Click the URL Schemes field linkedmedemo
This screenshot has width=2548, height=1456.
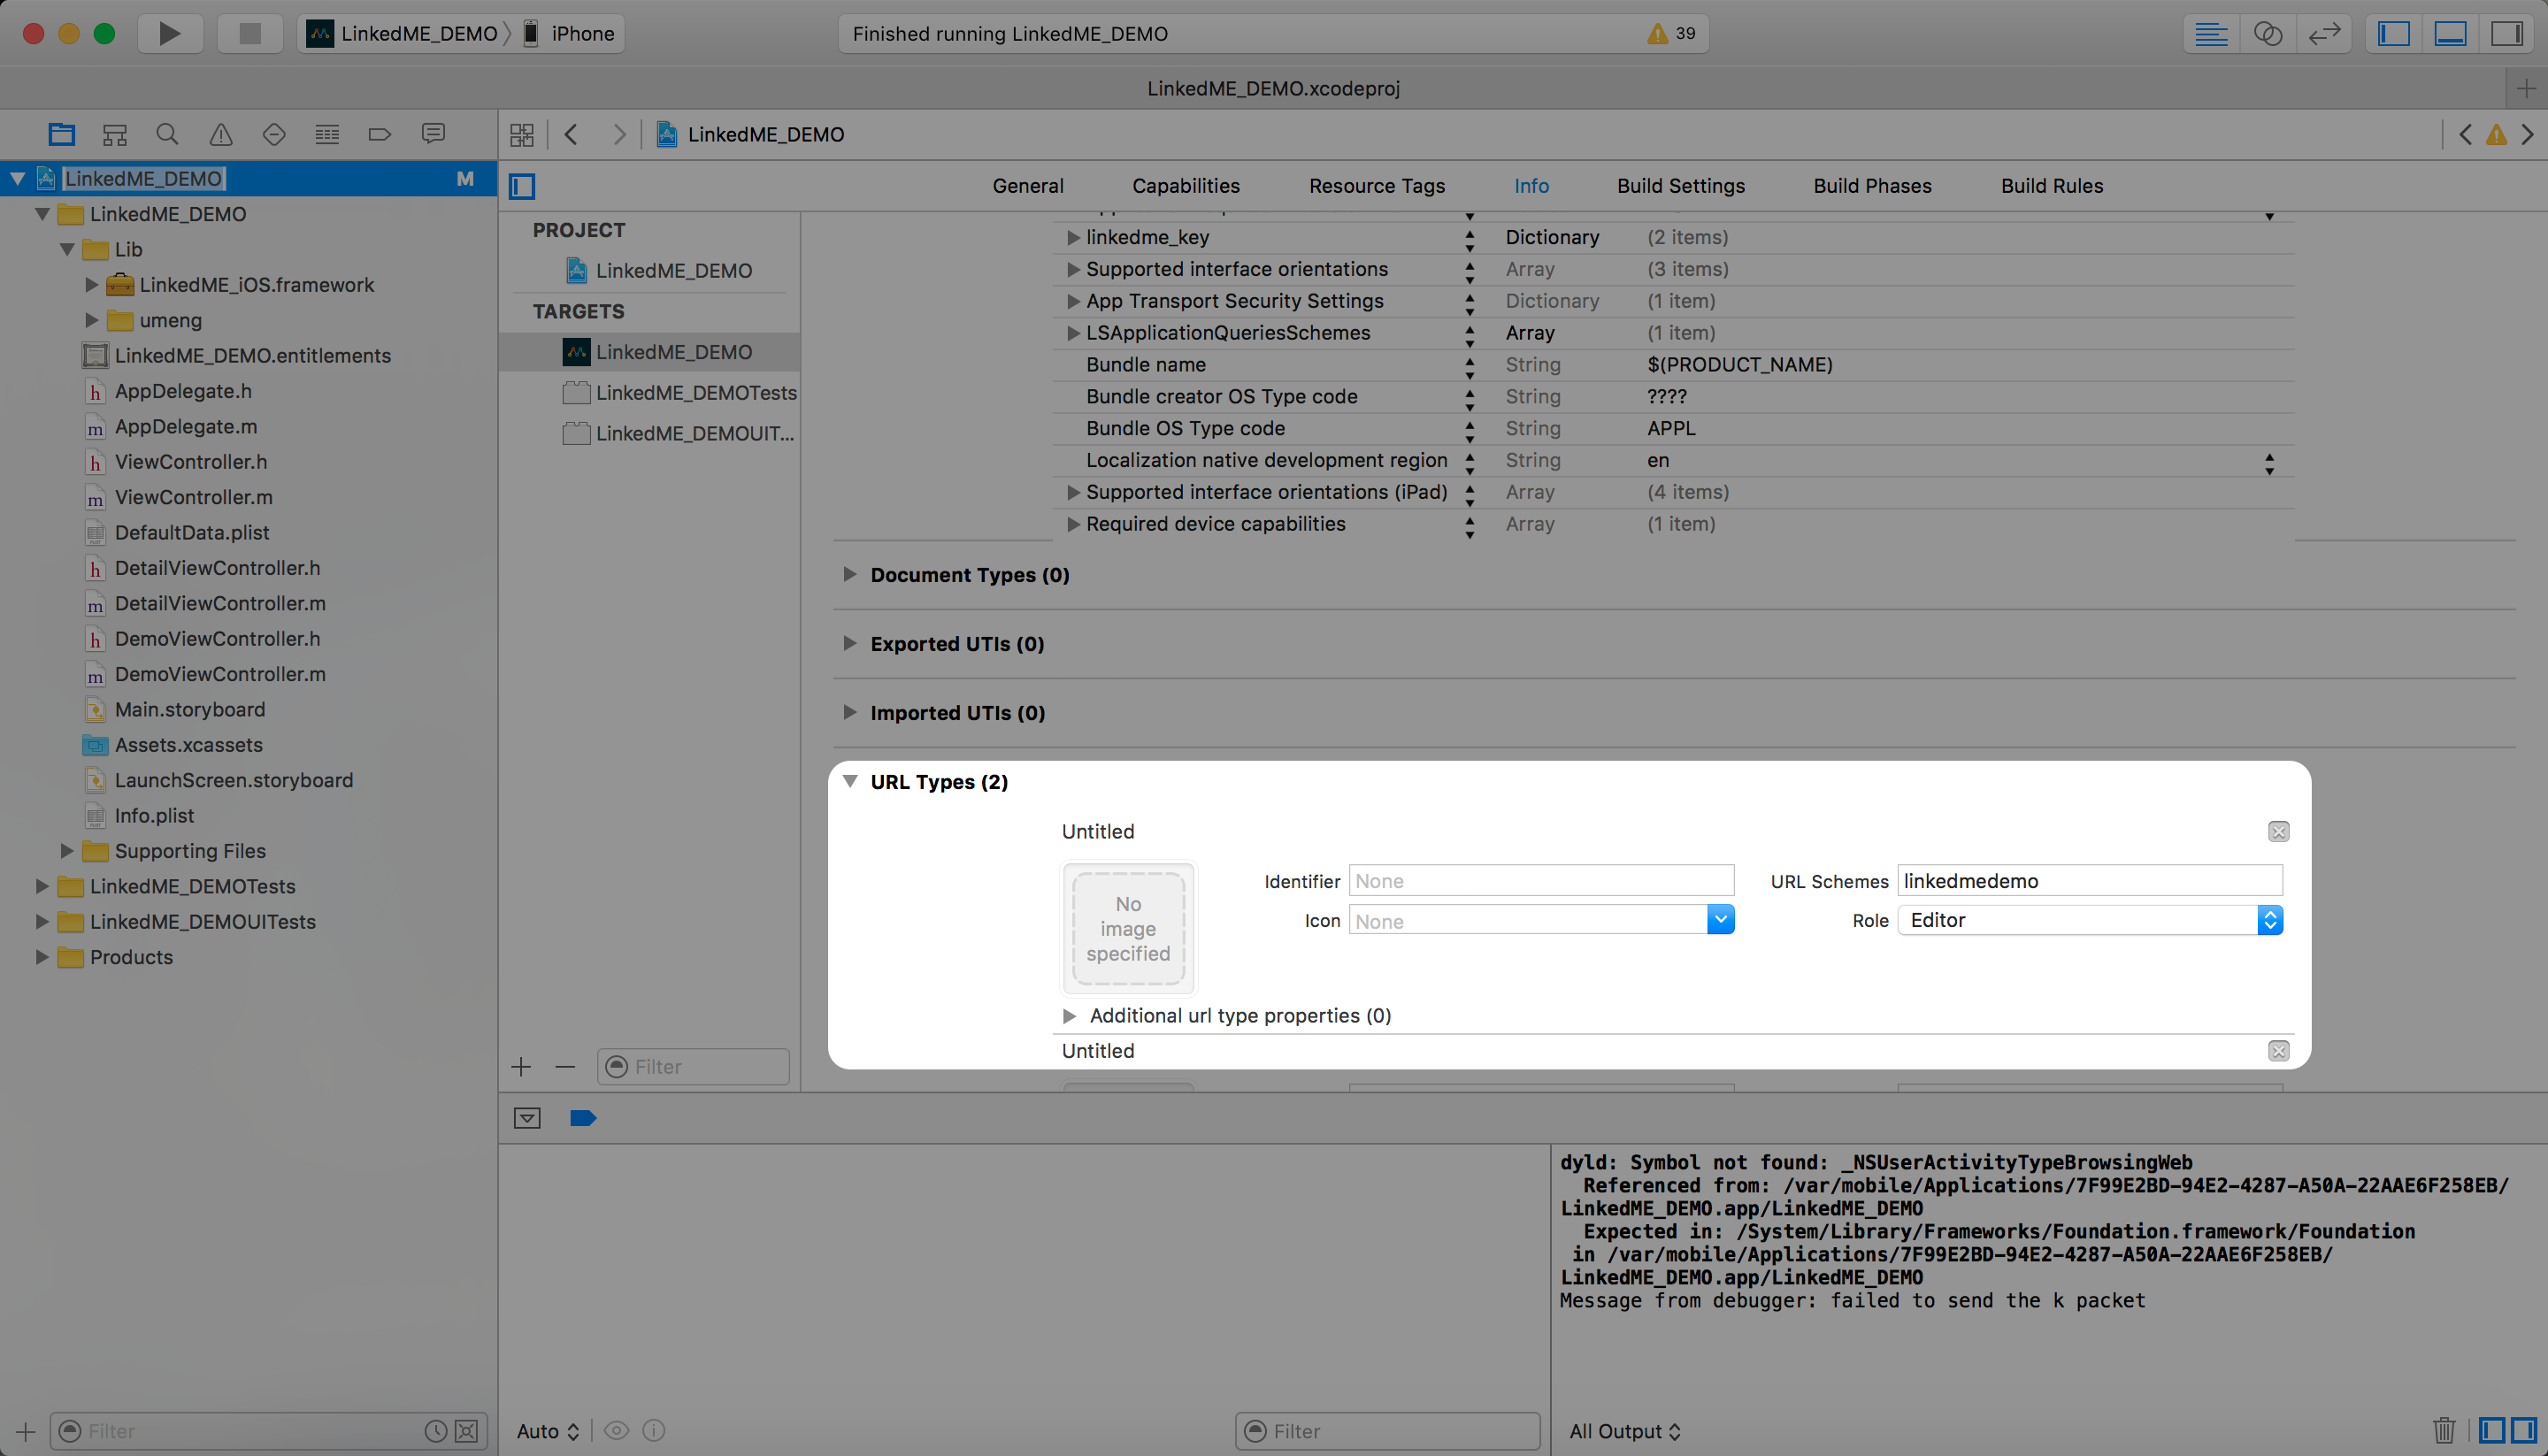tap(2090, 881)
